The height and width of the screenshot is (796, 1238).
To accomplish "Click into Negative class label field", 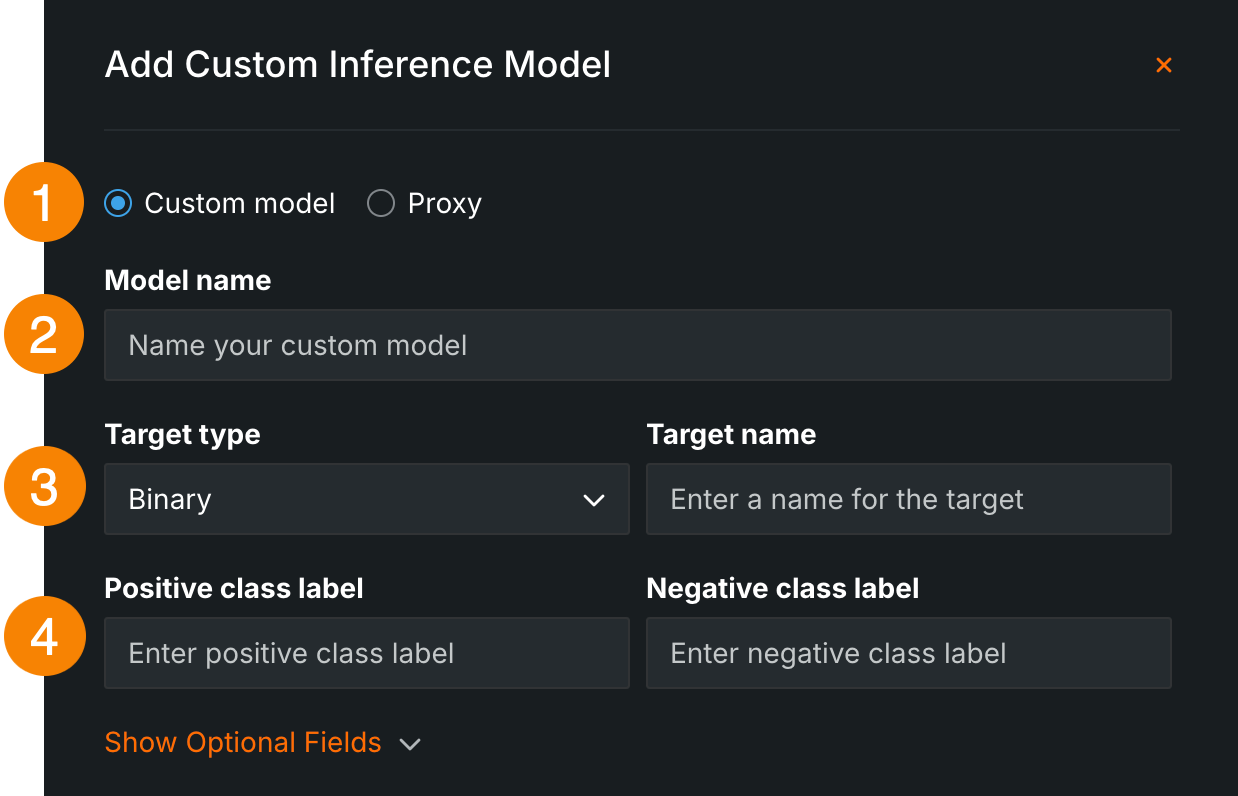I will [x=908, y=653].
